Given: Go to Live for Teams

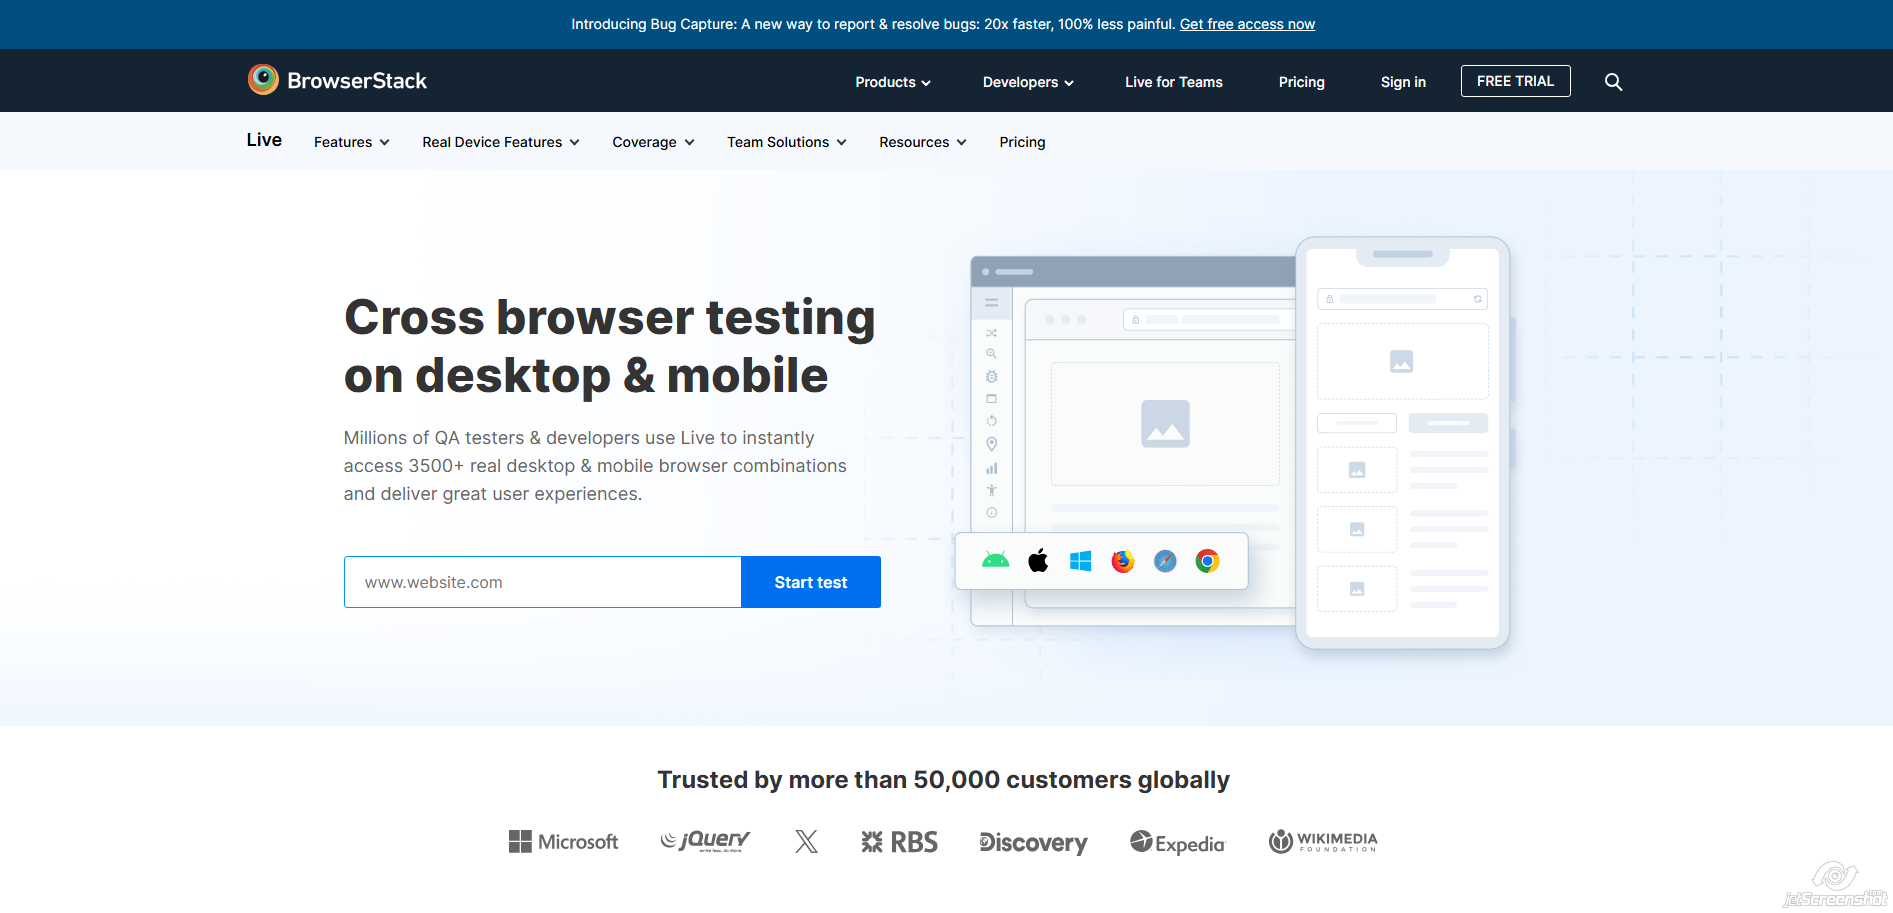Looking at the screenshot, I should [1173, 82].
